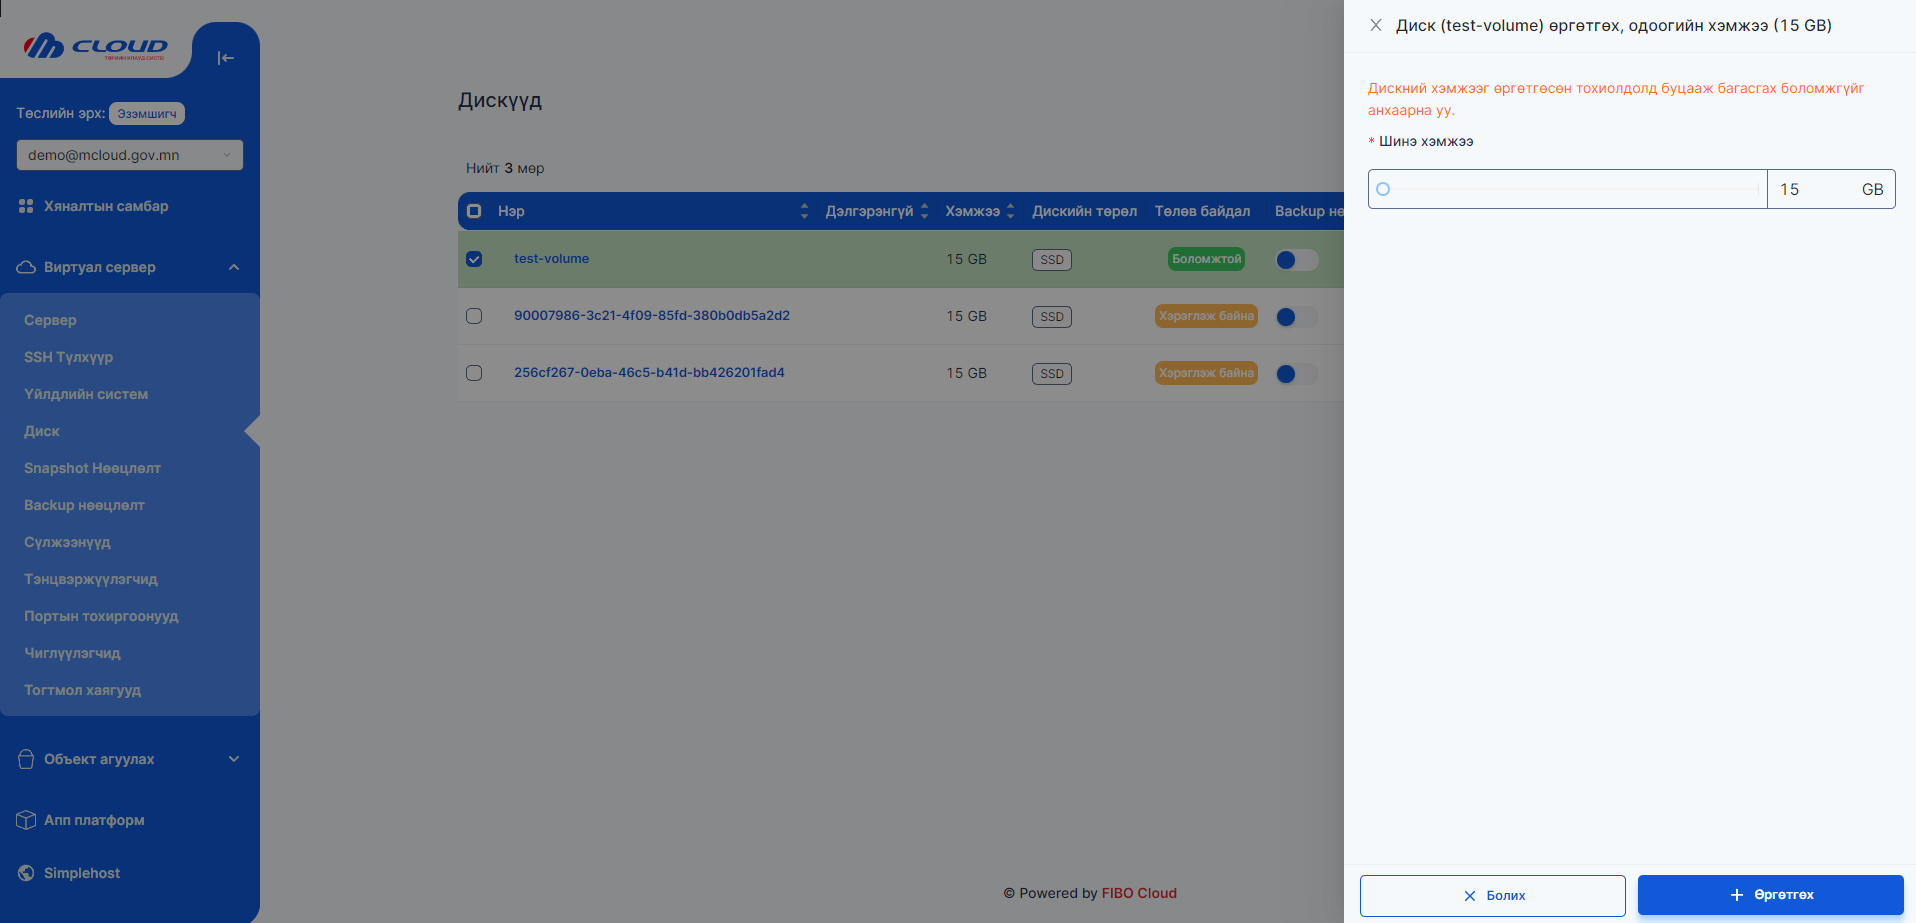Toggle Backup switch for test-volume
This screenshot has height=923, width=1916.
[x=1296, y=260]
